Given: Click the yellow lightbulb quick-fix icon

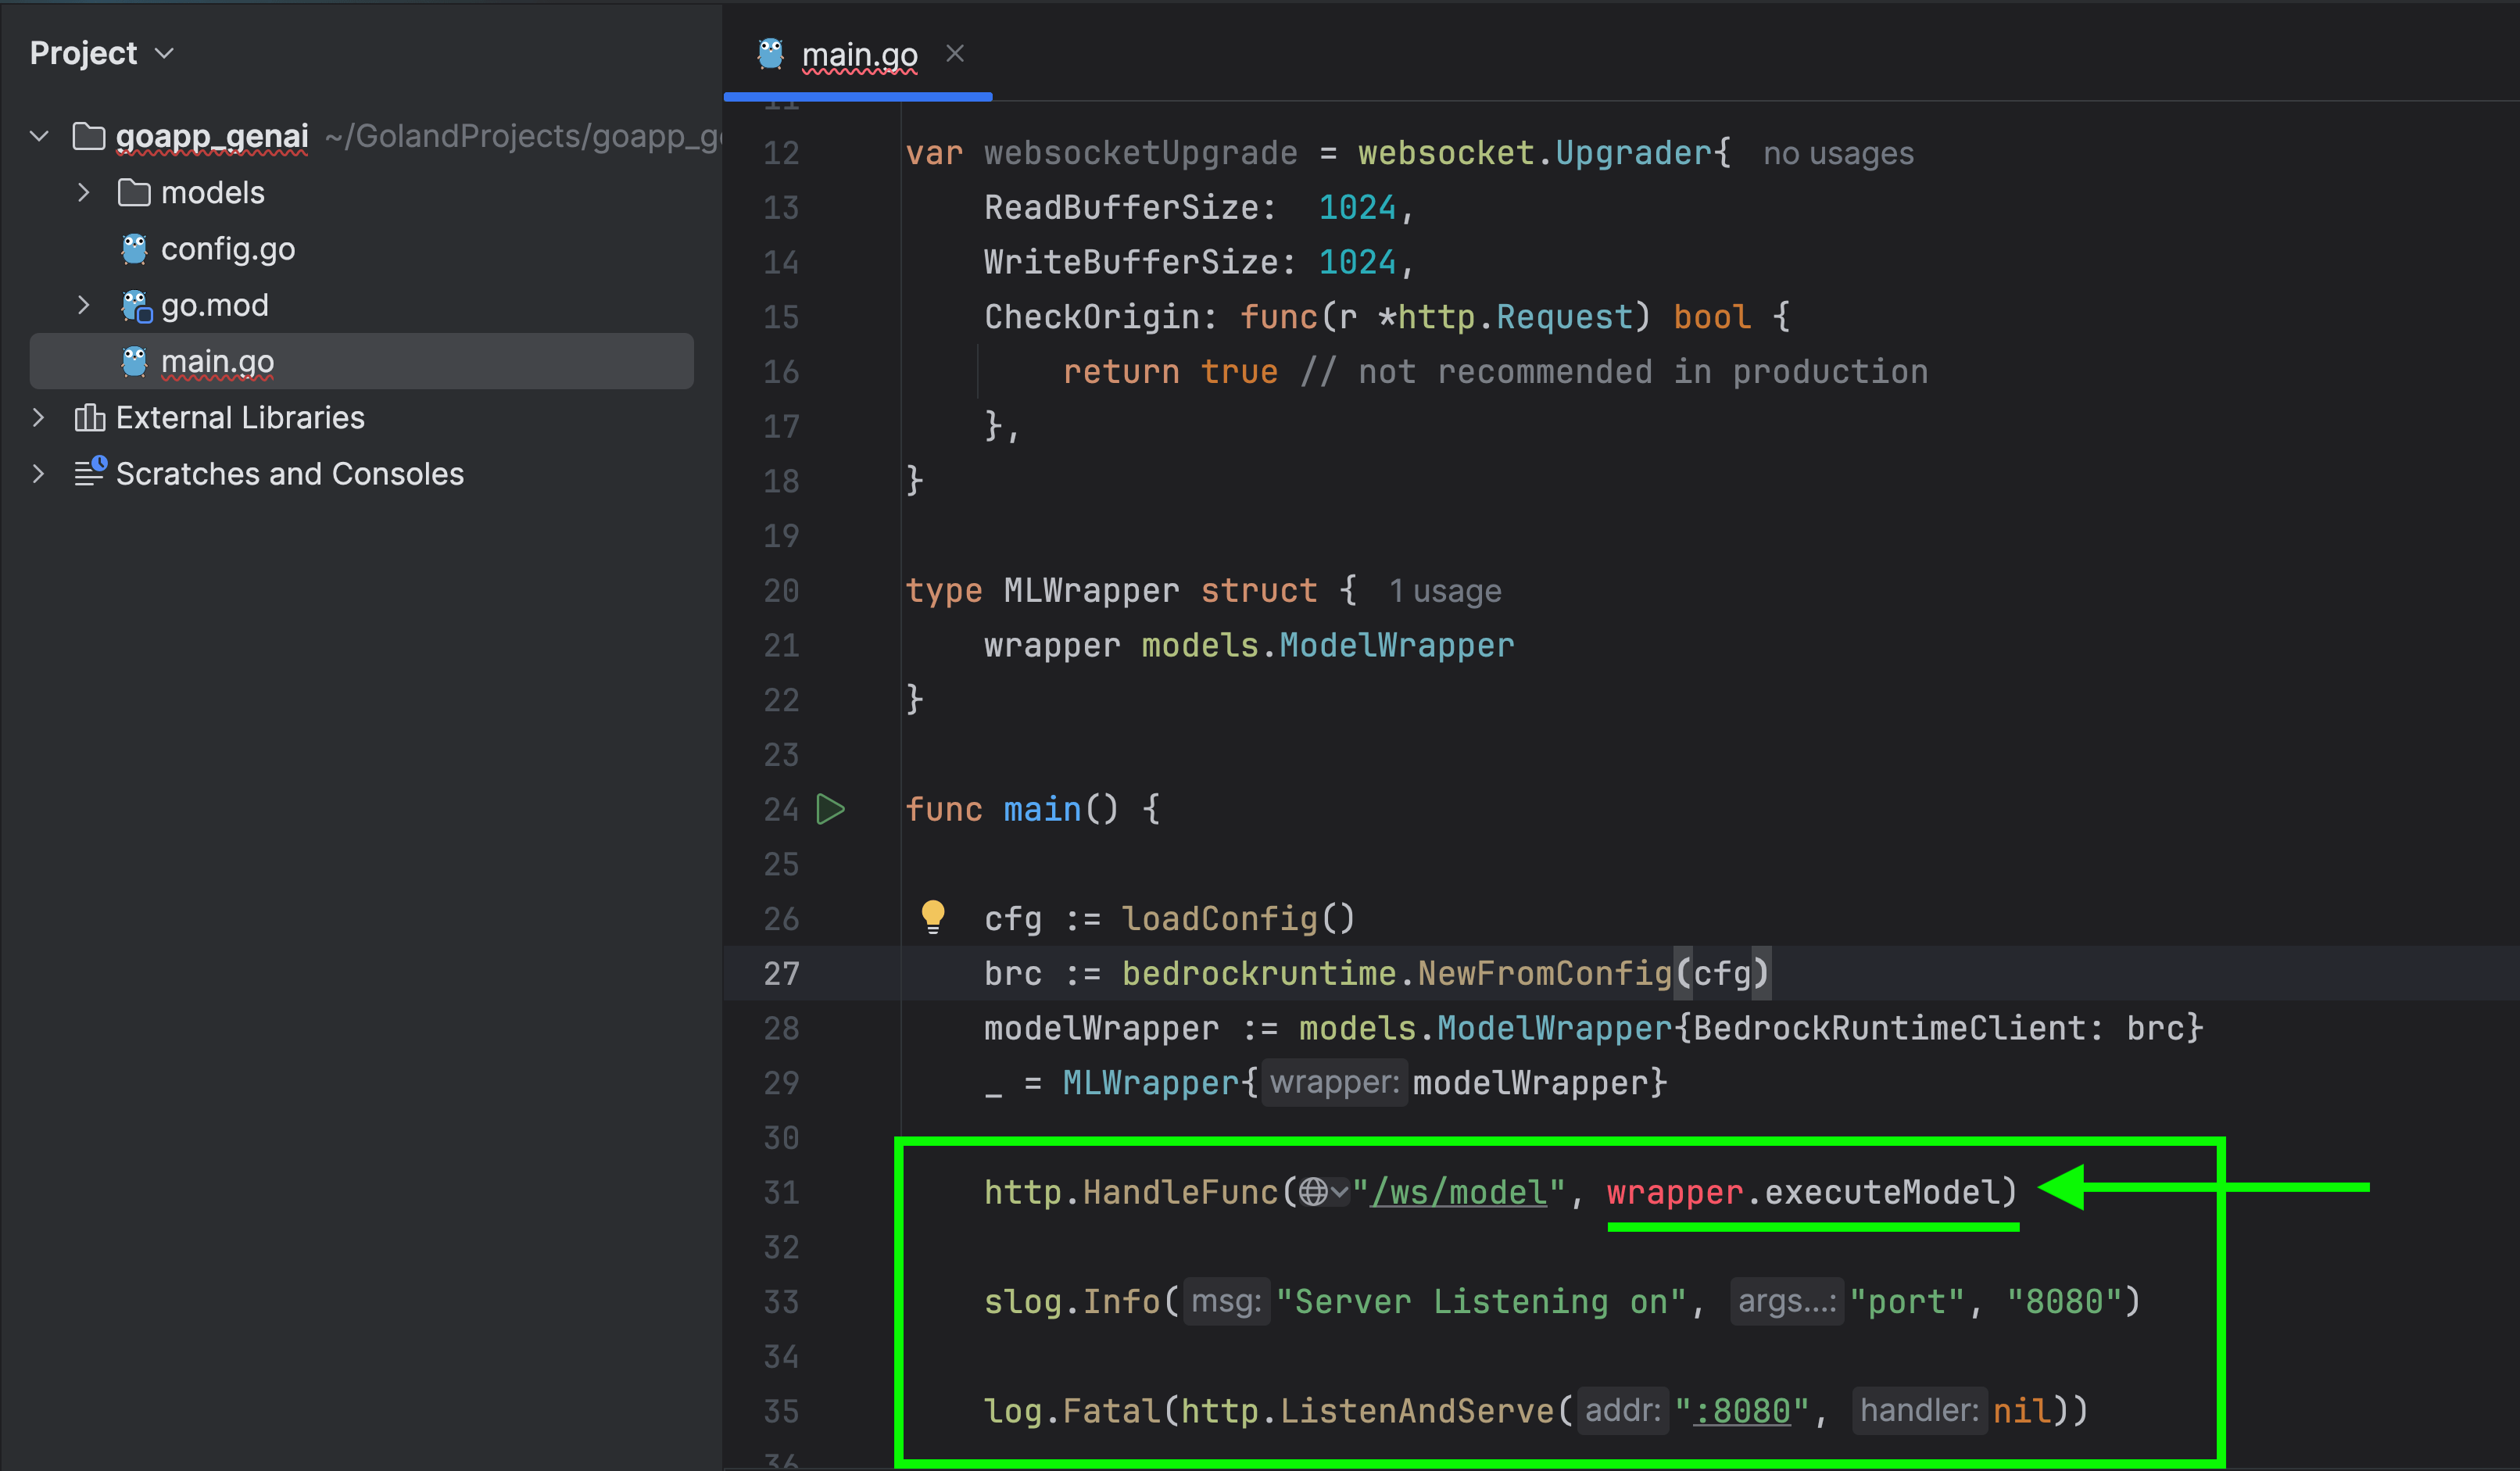Looking at the screenshot, I should coord(932,916).
